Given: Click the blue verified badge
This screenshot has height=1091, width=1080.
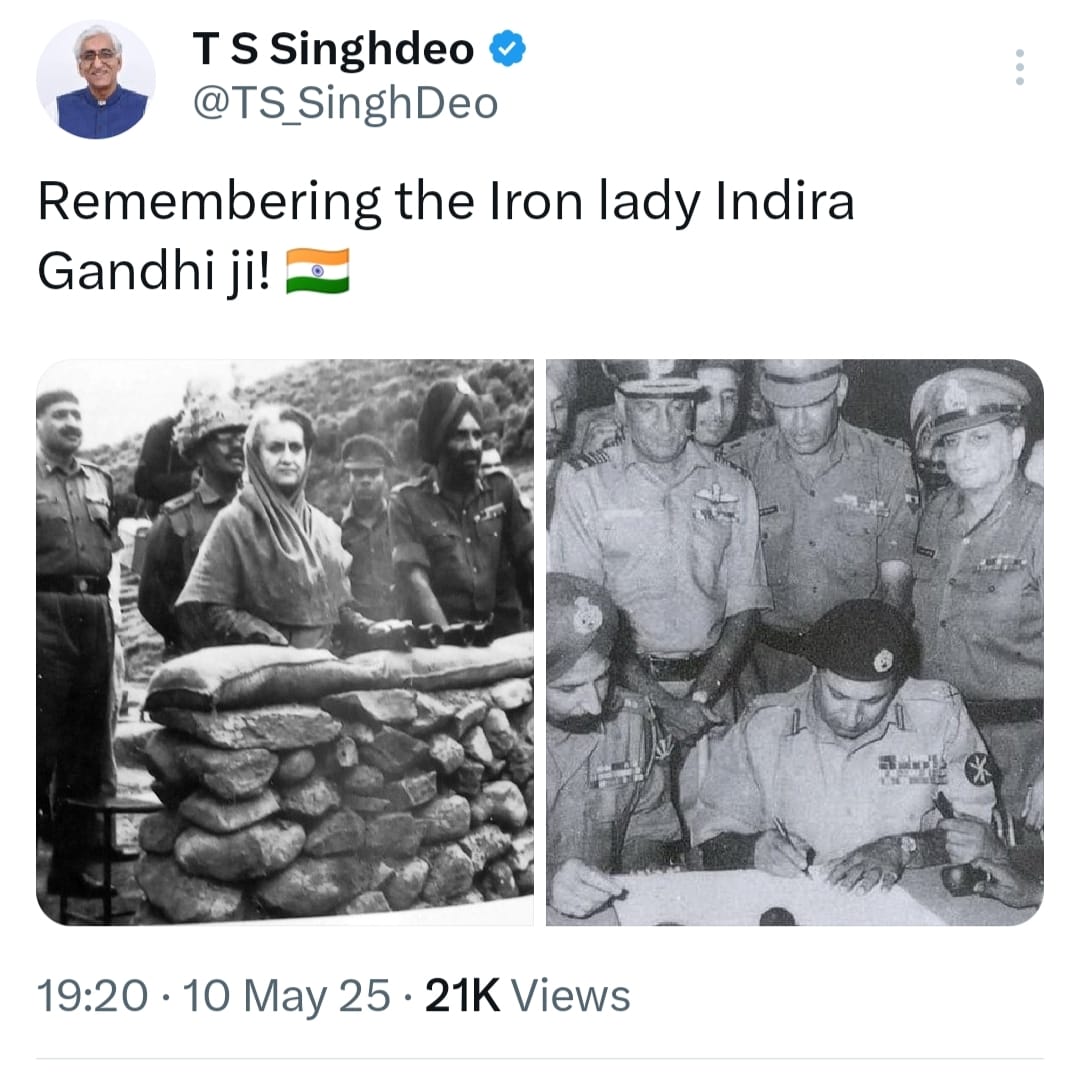Looking at the screenshot, I should tap(507, 49).
